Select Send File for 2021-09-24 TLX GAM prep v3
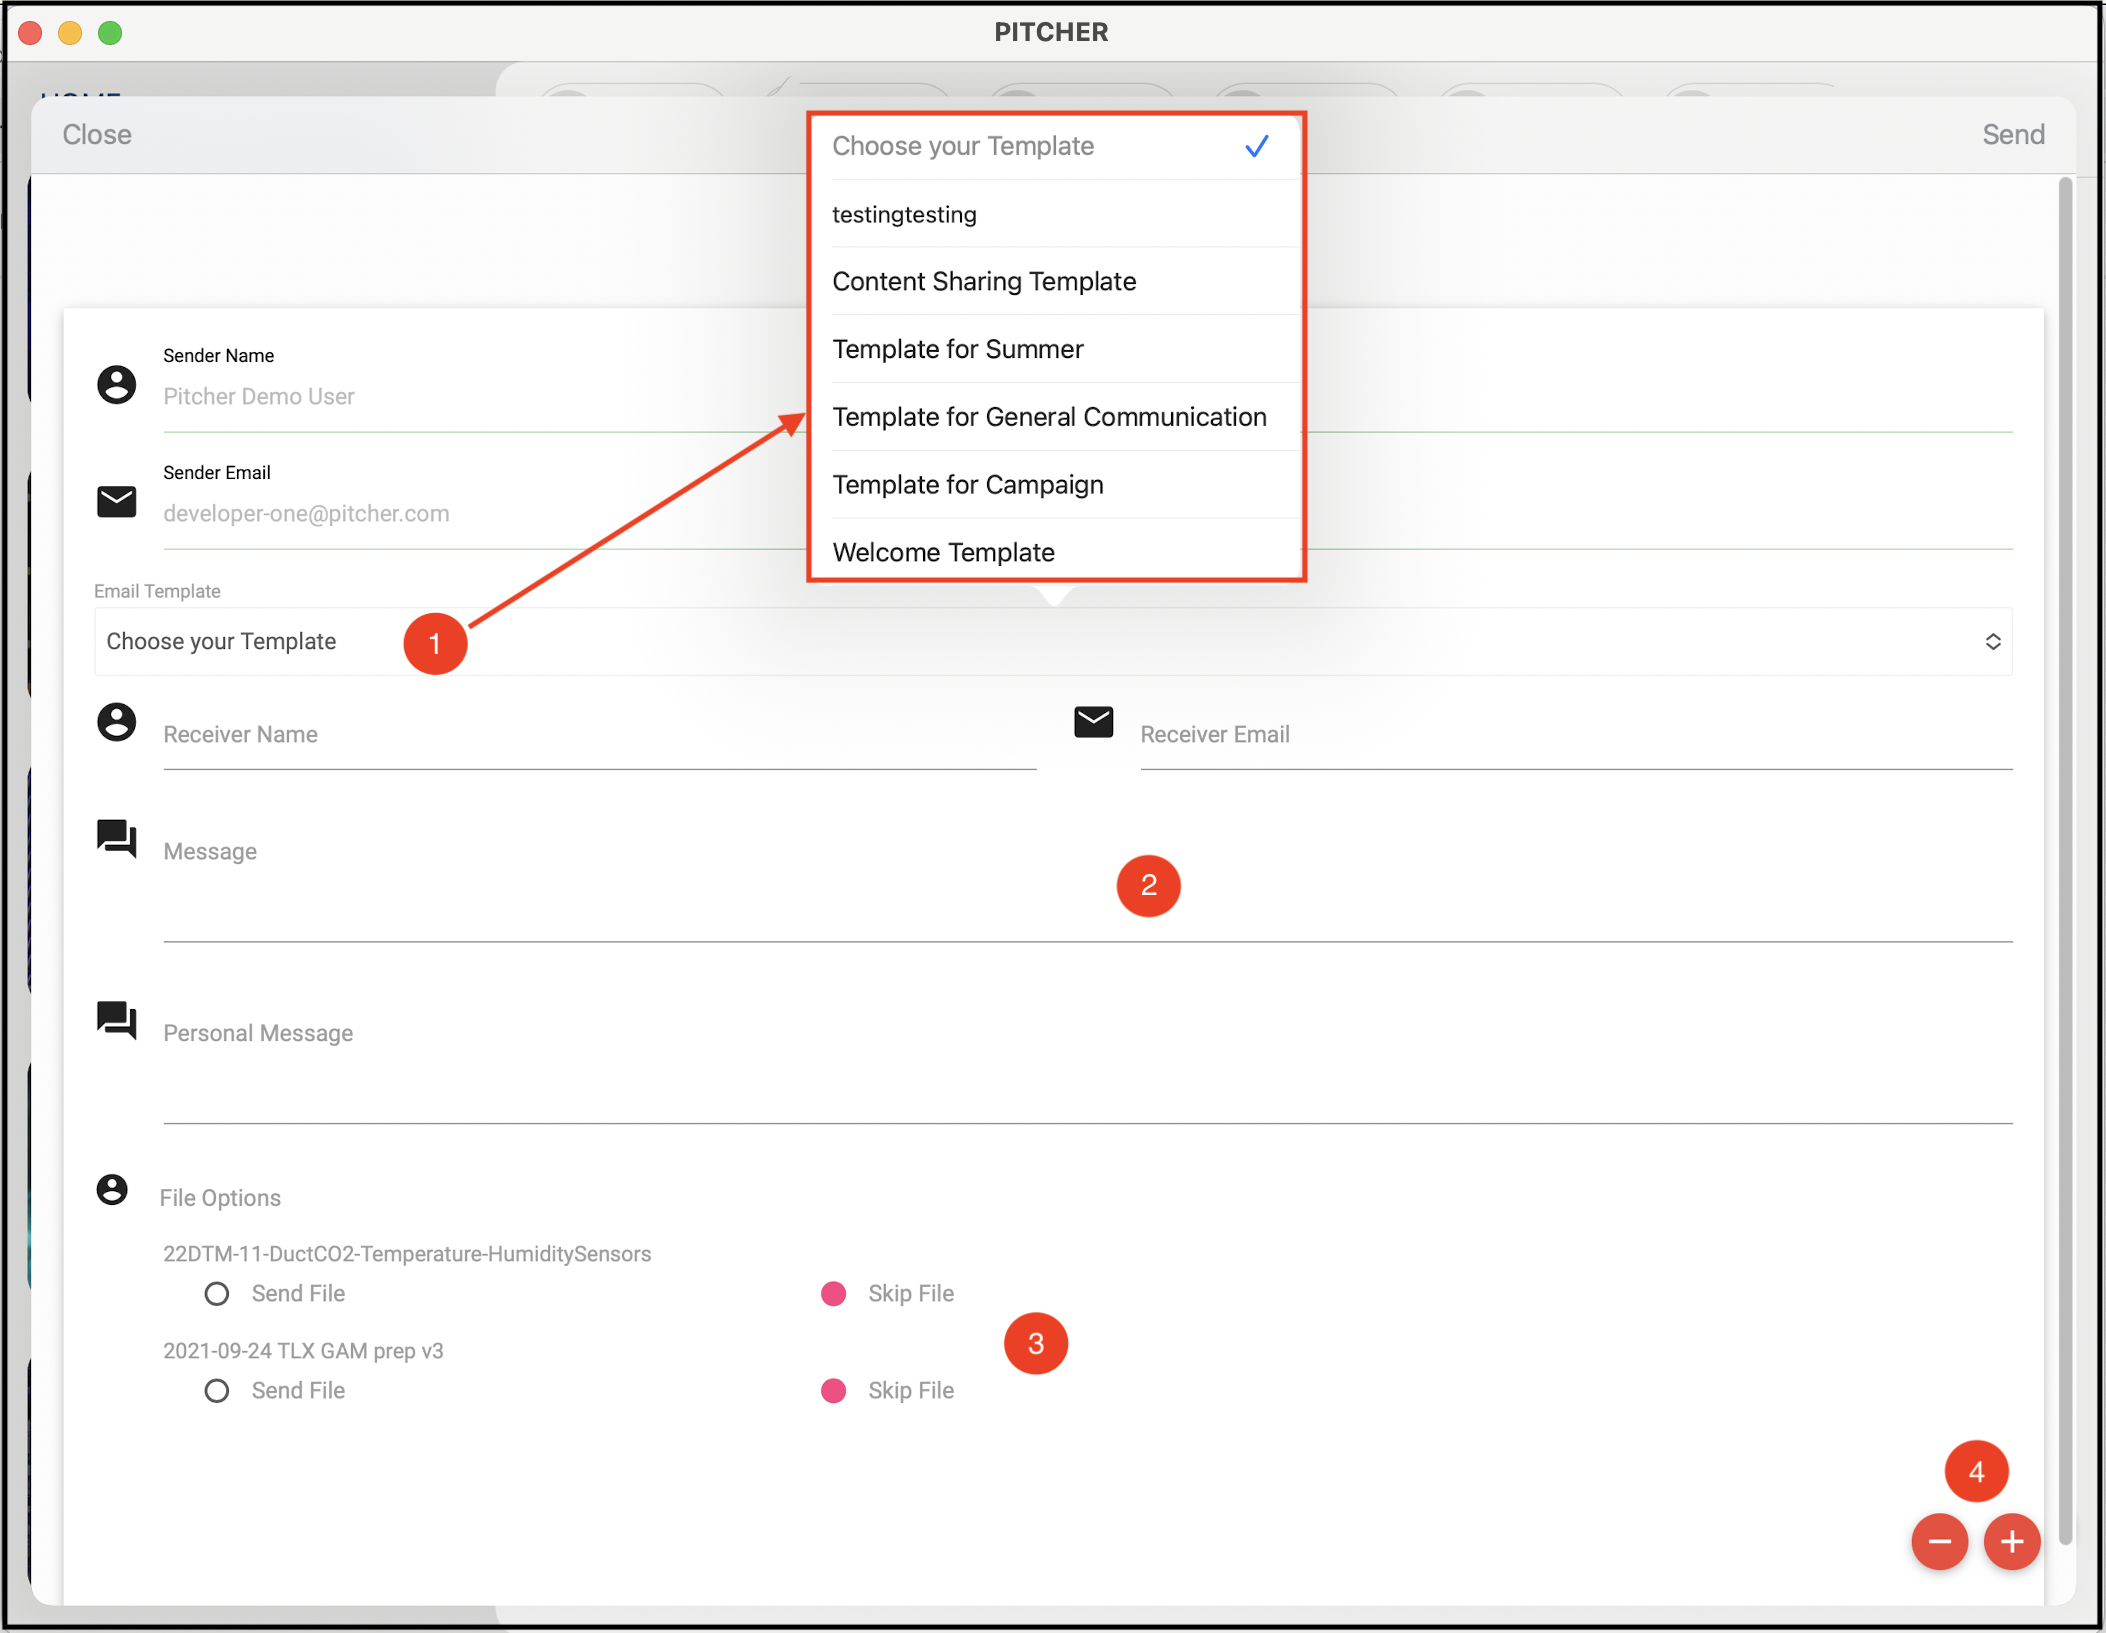This screenshot has height=1633, width=2106. tap(216, 1390)
